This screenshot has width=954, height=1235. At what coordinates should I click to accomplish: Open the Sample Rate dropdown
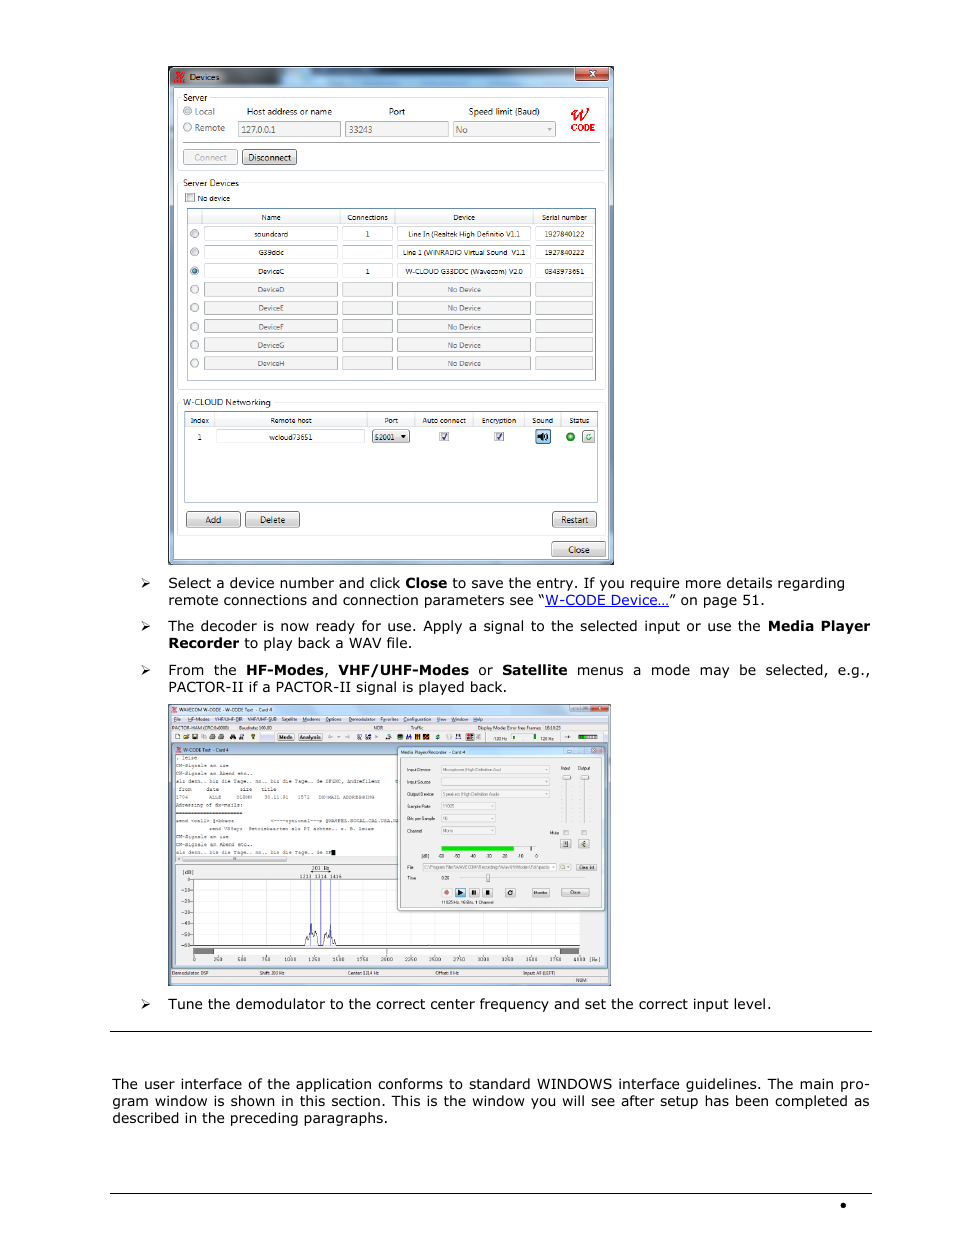pyautogui.click(x=468, y=806)
